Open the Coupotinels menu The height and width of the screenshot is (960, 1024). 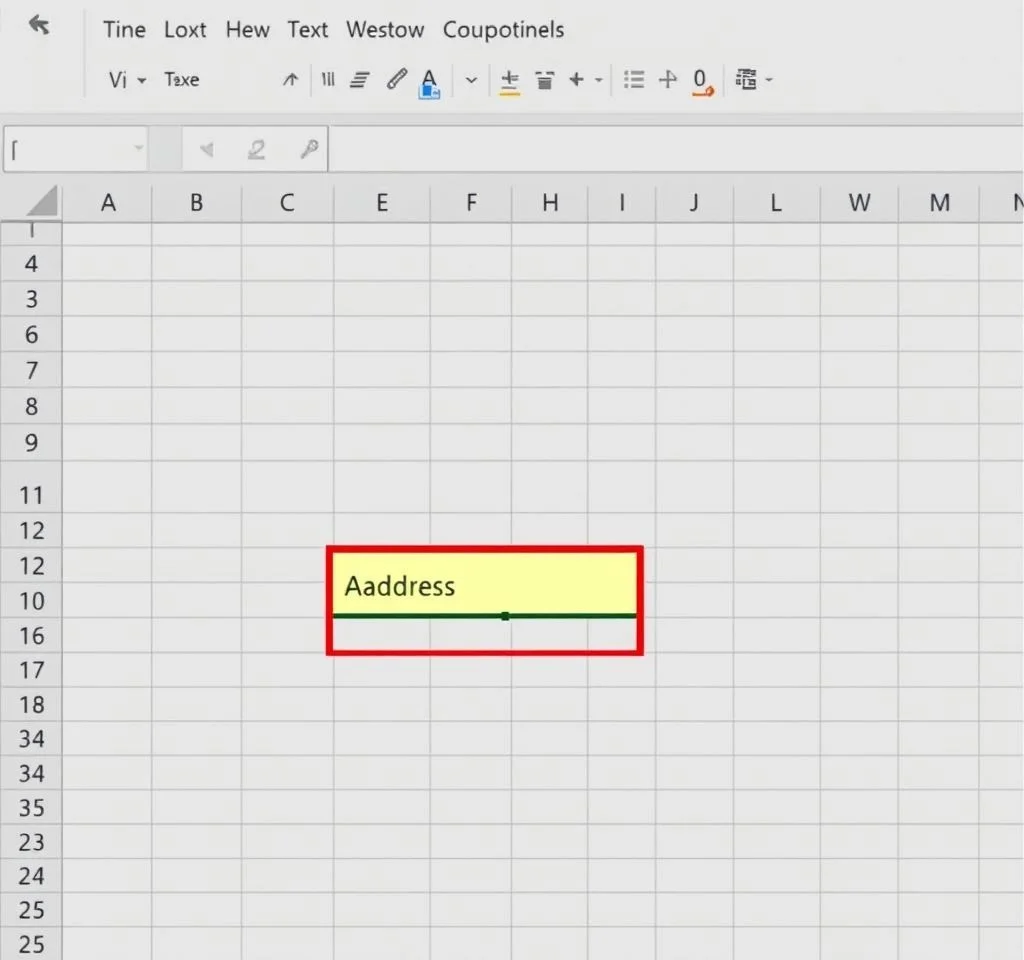(503, 30)
